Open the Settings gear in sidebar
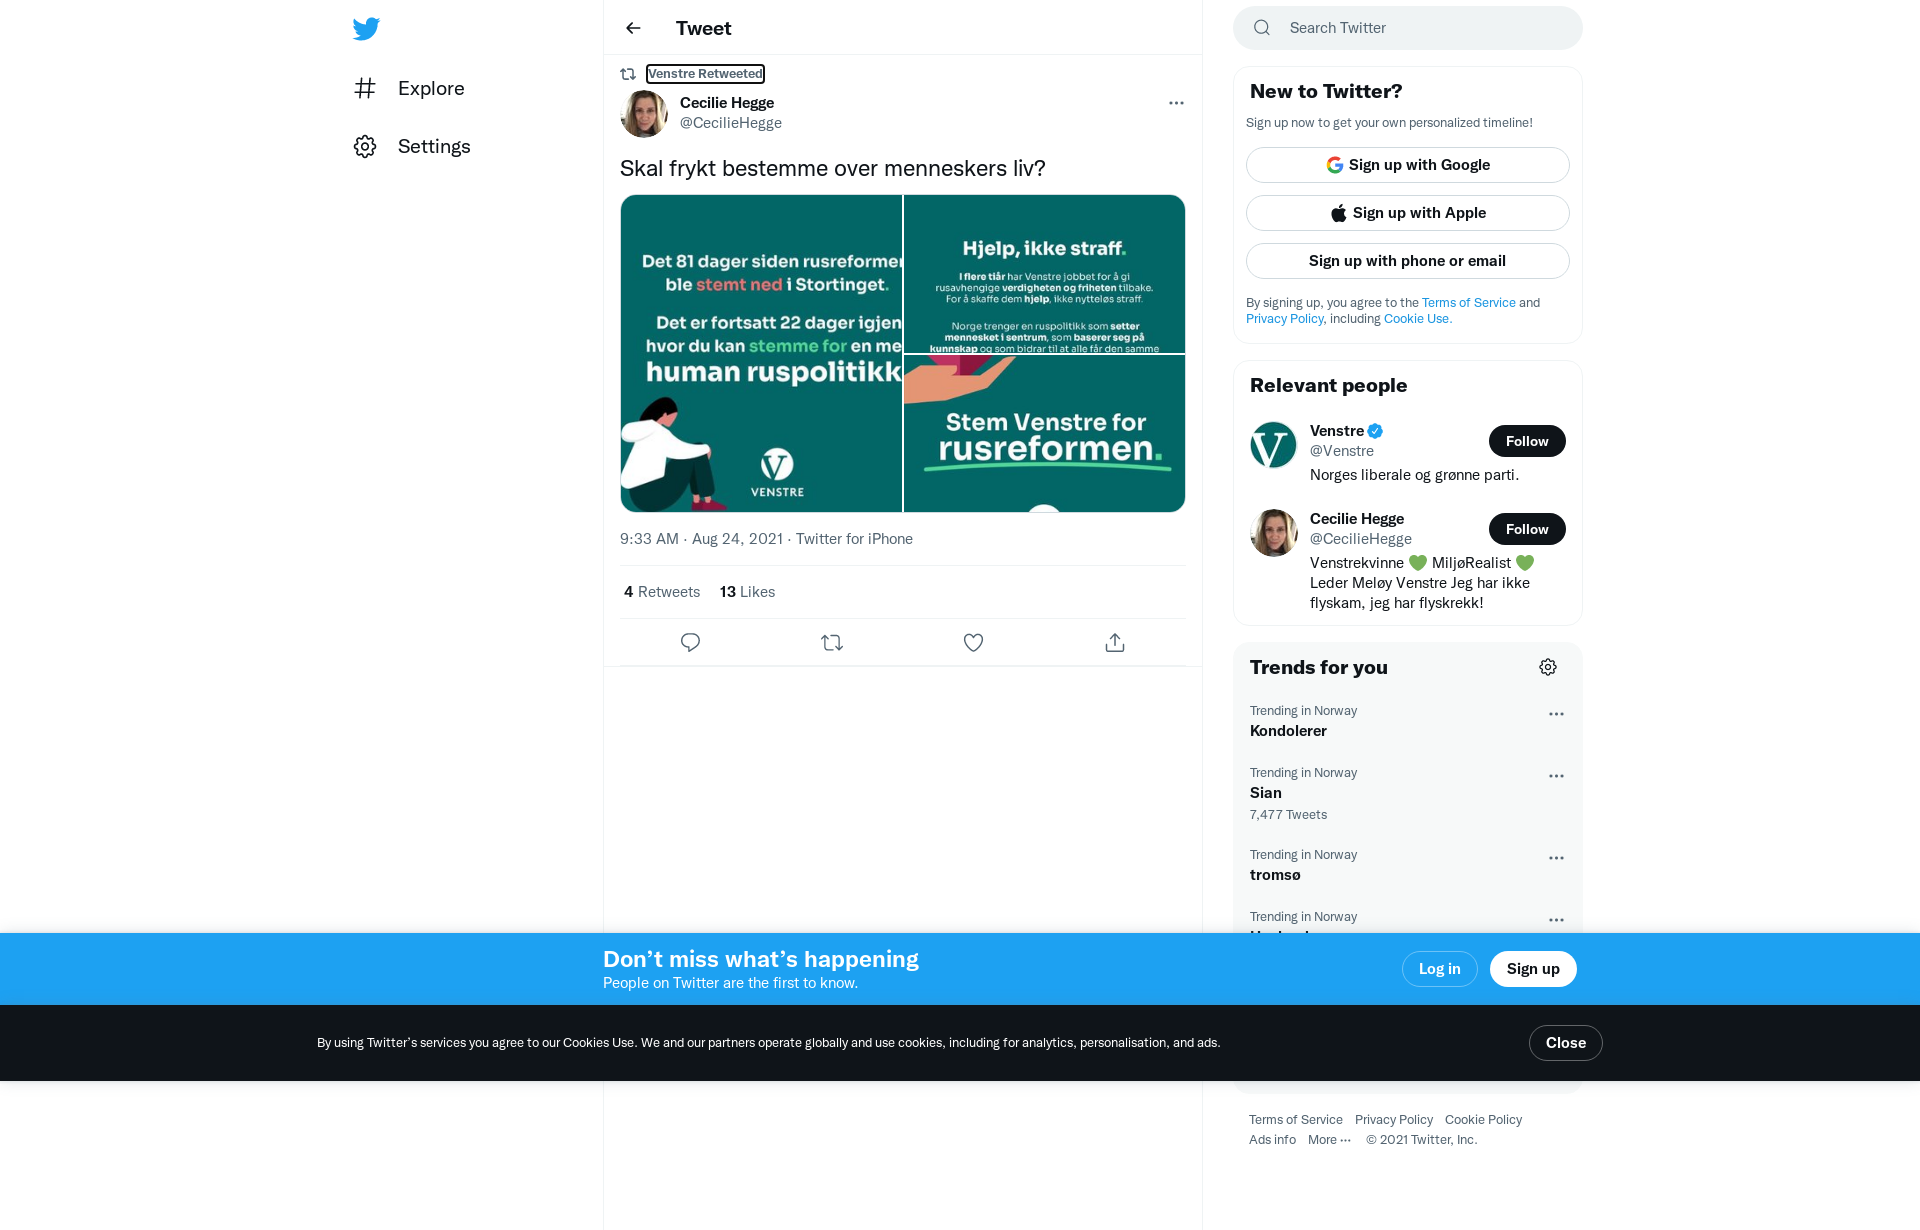 [365, 147]
